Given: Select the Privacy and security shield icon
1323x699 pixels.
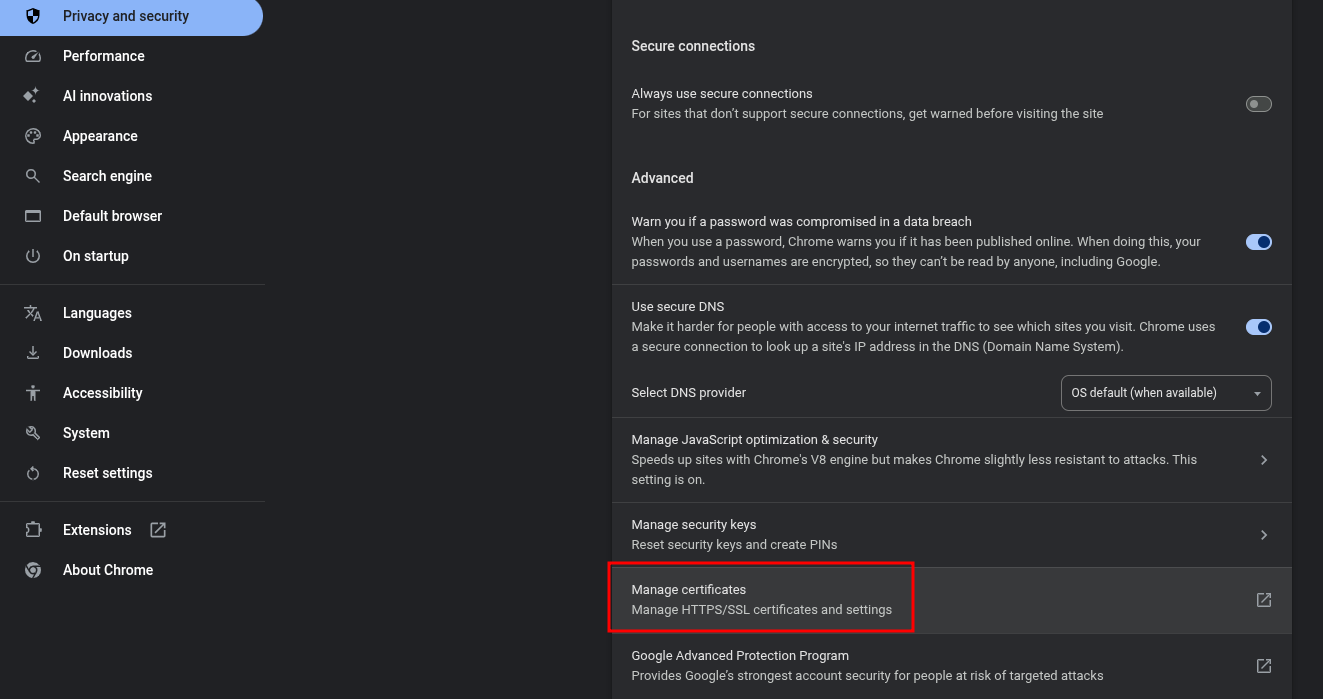Looking at the screenshot, I should pyautogui.click(x=33, y=16).
